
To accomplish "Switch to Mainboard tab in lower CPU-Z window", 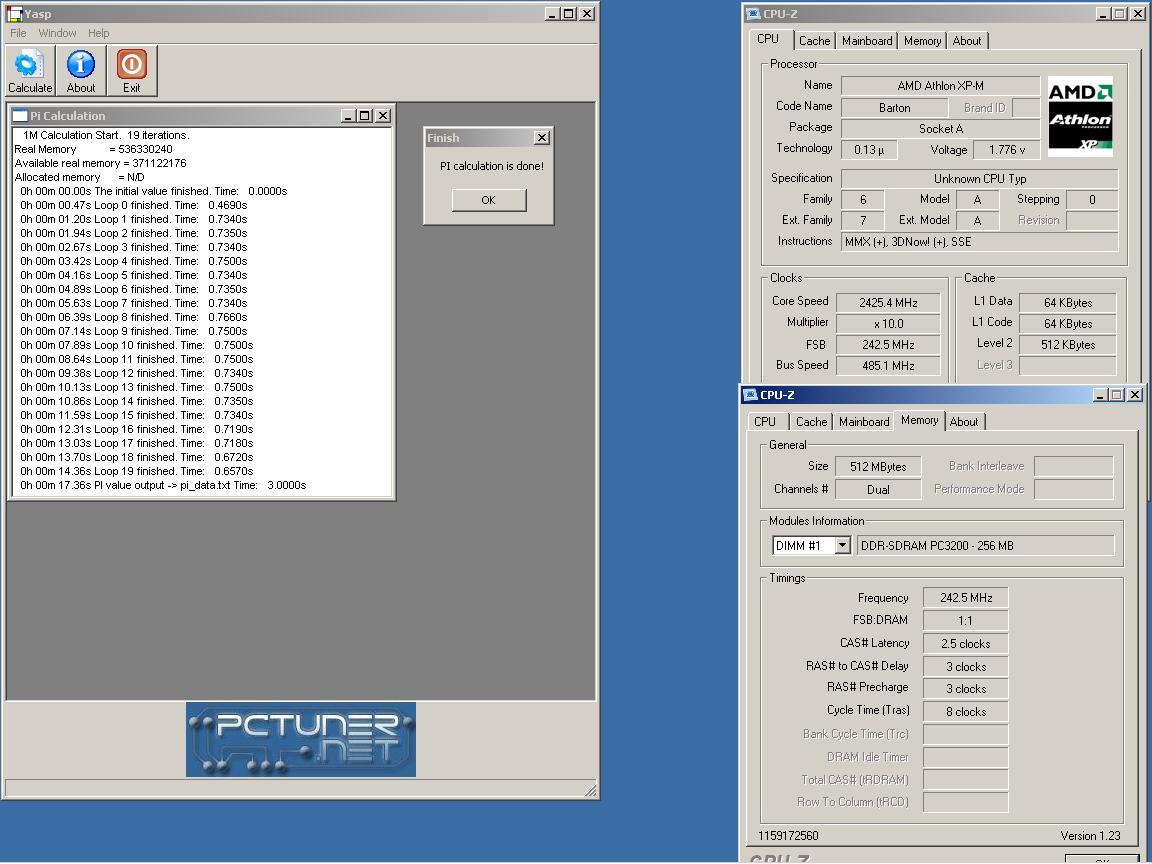I will click(864, 422).
